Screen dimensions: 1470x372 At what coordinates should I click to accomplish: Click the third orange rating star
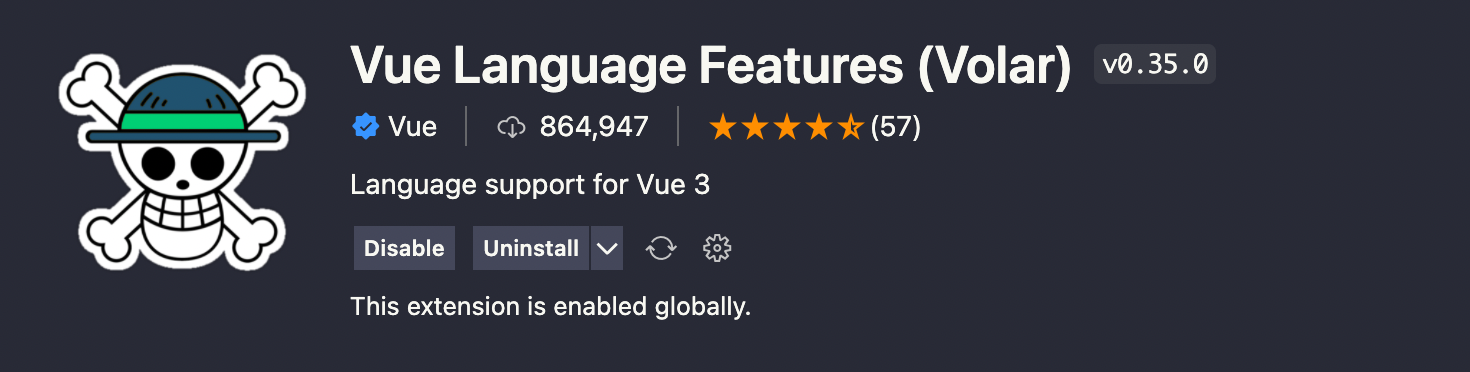pos(786,127)
